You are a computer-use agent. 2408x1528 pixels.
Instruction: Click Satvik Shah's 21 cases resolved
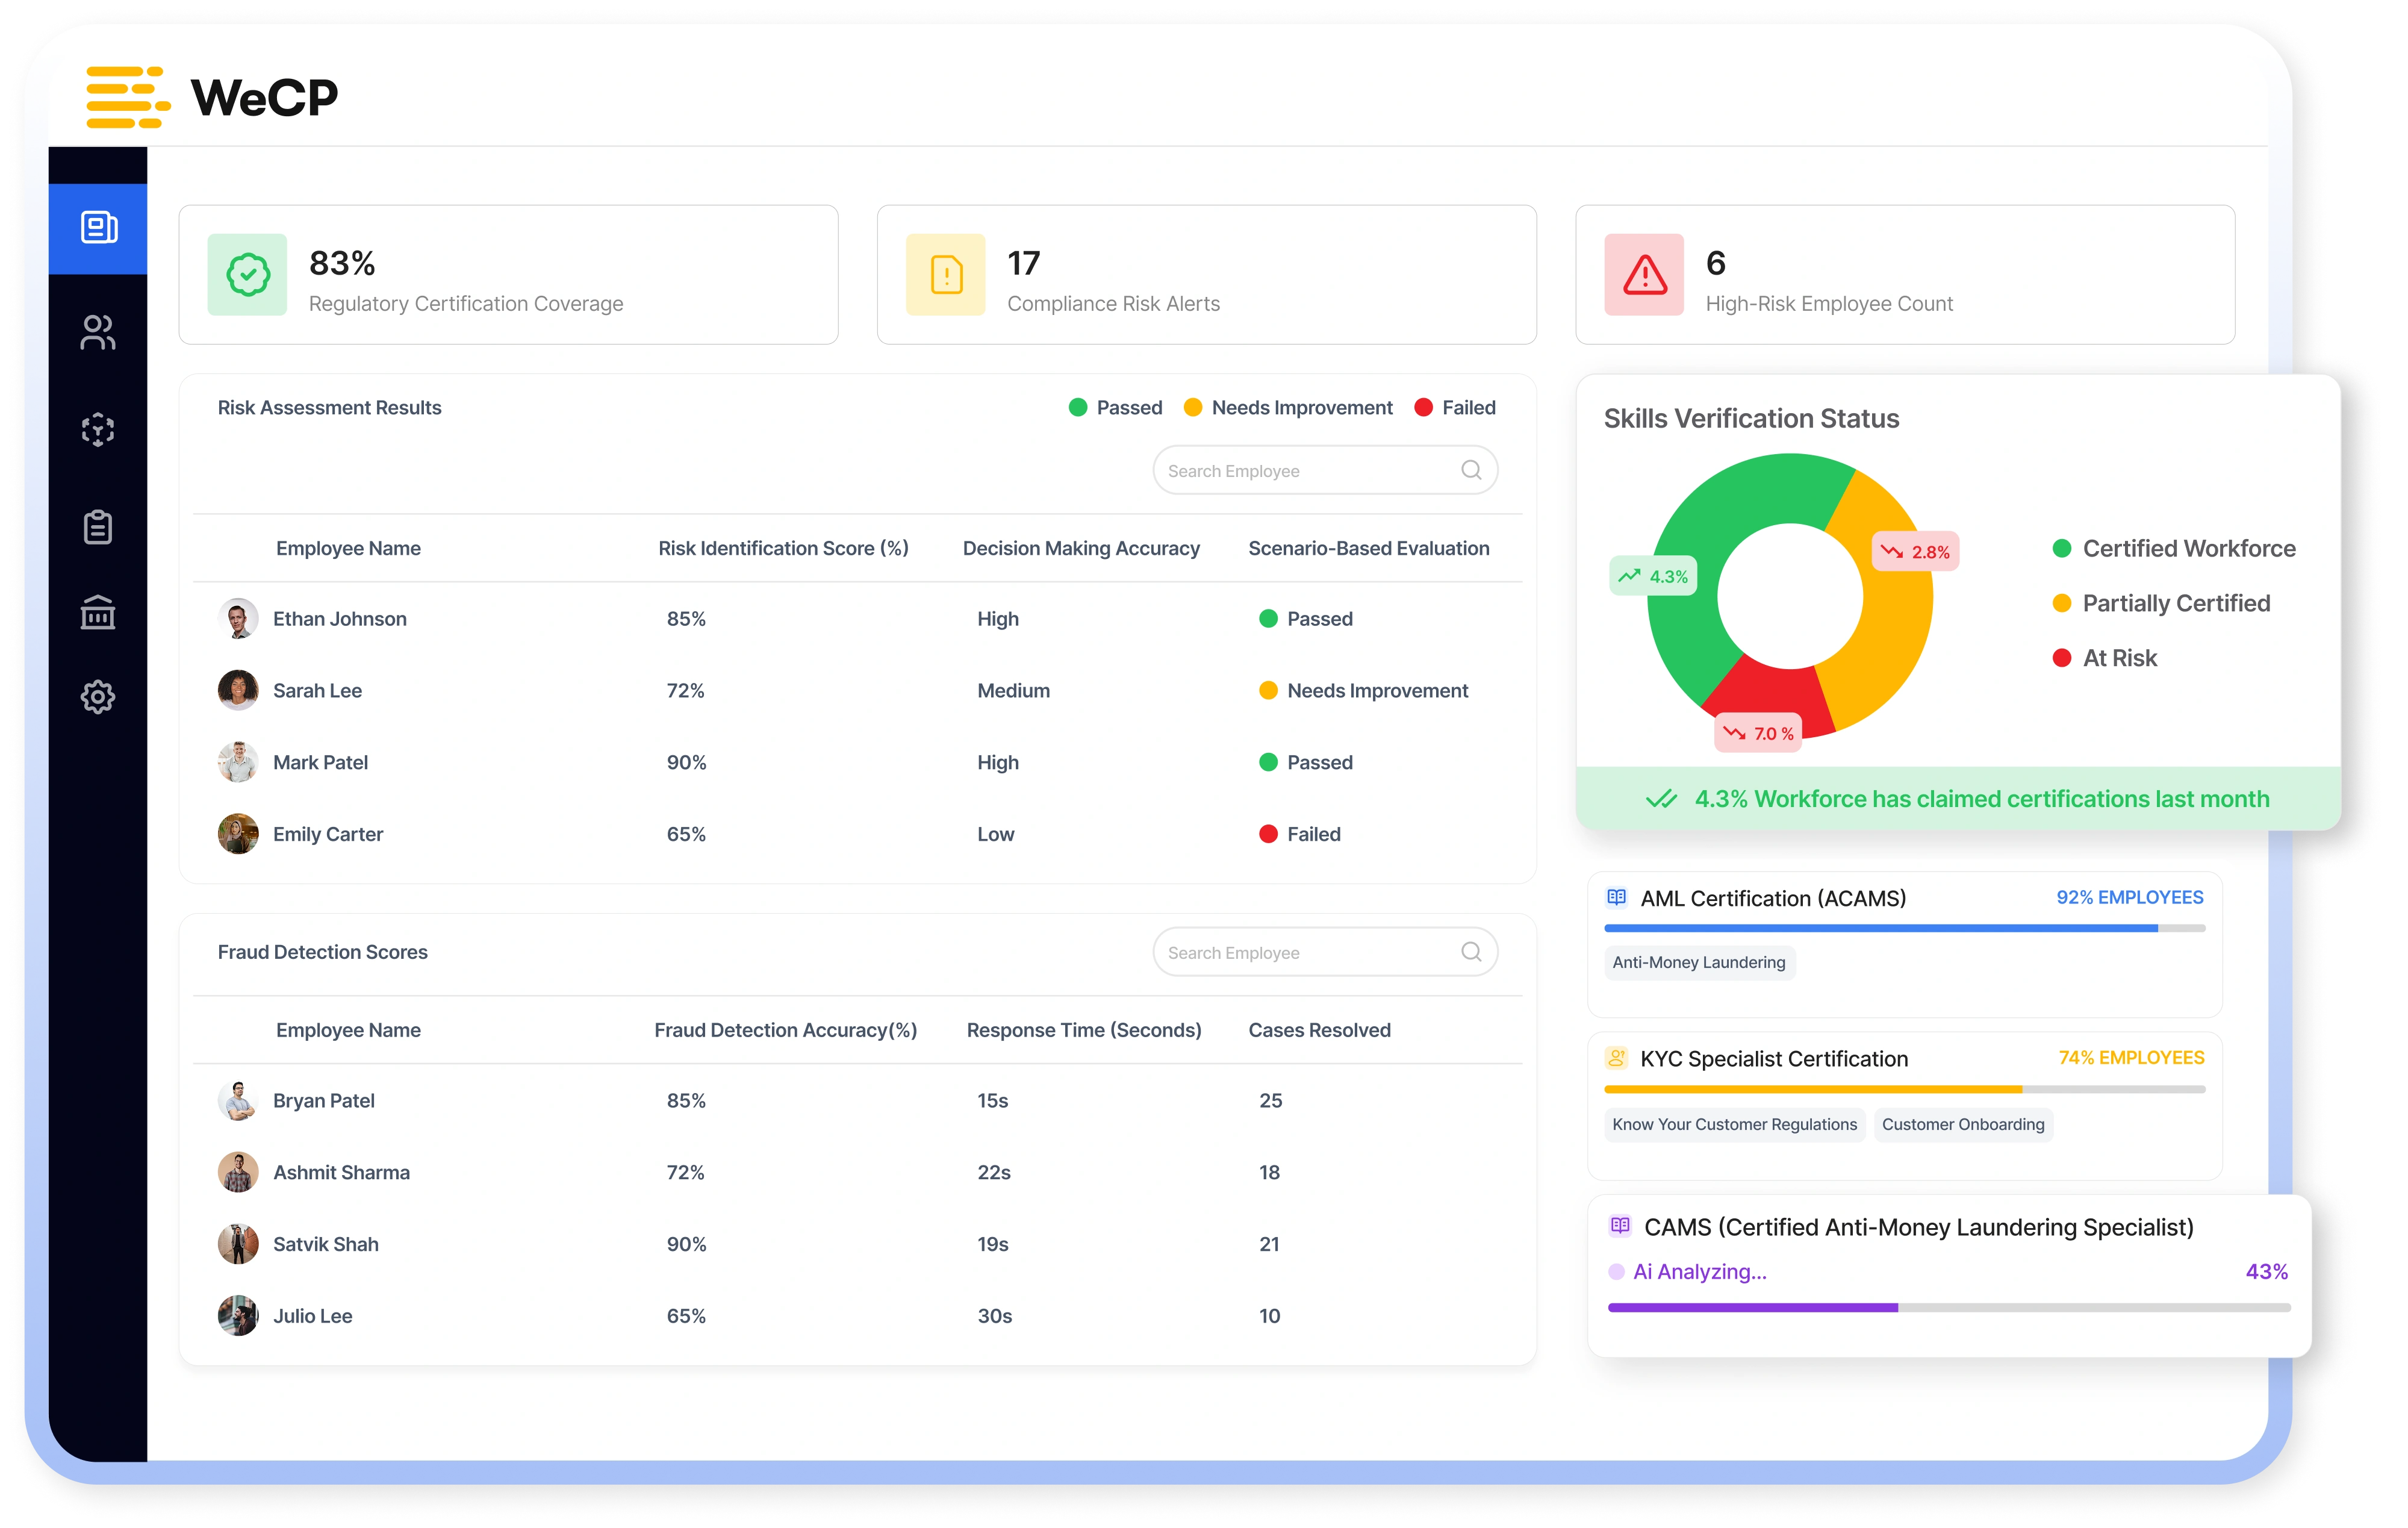[1269, 1244]
